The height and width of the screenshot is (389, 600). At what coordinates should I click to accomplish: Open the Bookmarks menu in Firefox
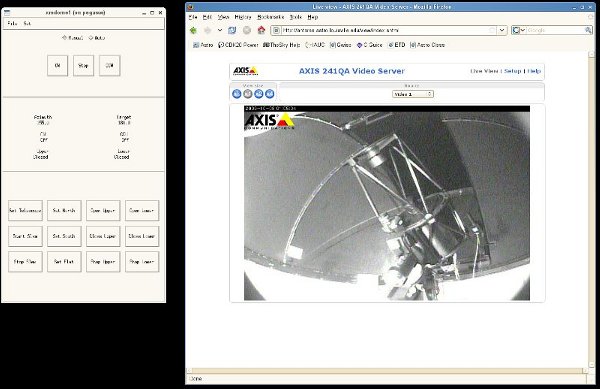pyautogui.click(x=271, y=17)
